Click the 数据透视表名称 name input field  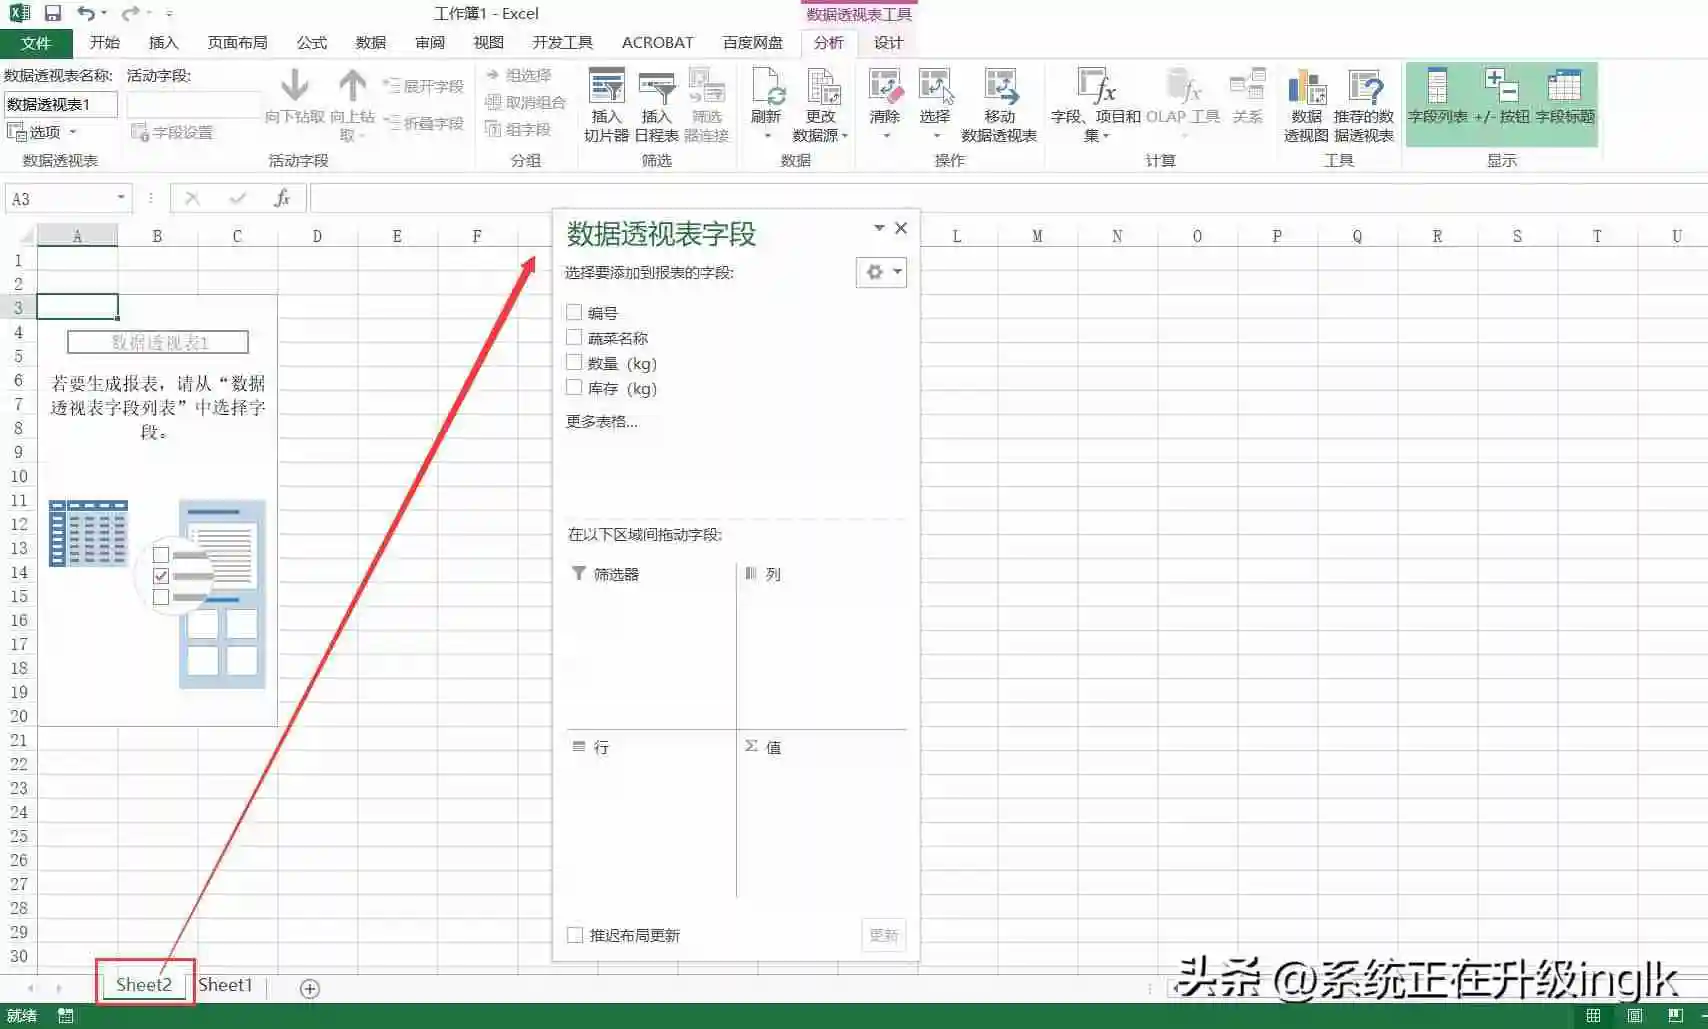click(x=61, y=104)
